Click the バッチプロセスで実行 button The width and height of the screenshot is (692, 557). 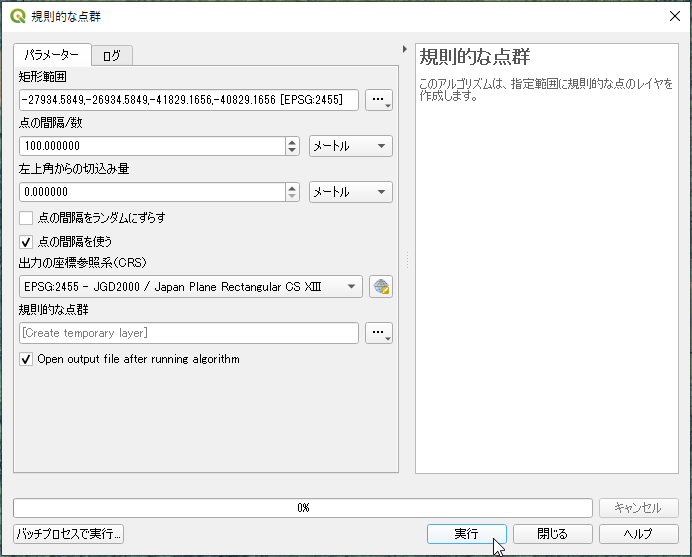tap(68, 534)
